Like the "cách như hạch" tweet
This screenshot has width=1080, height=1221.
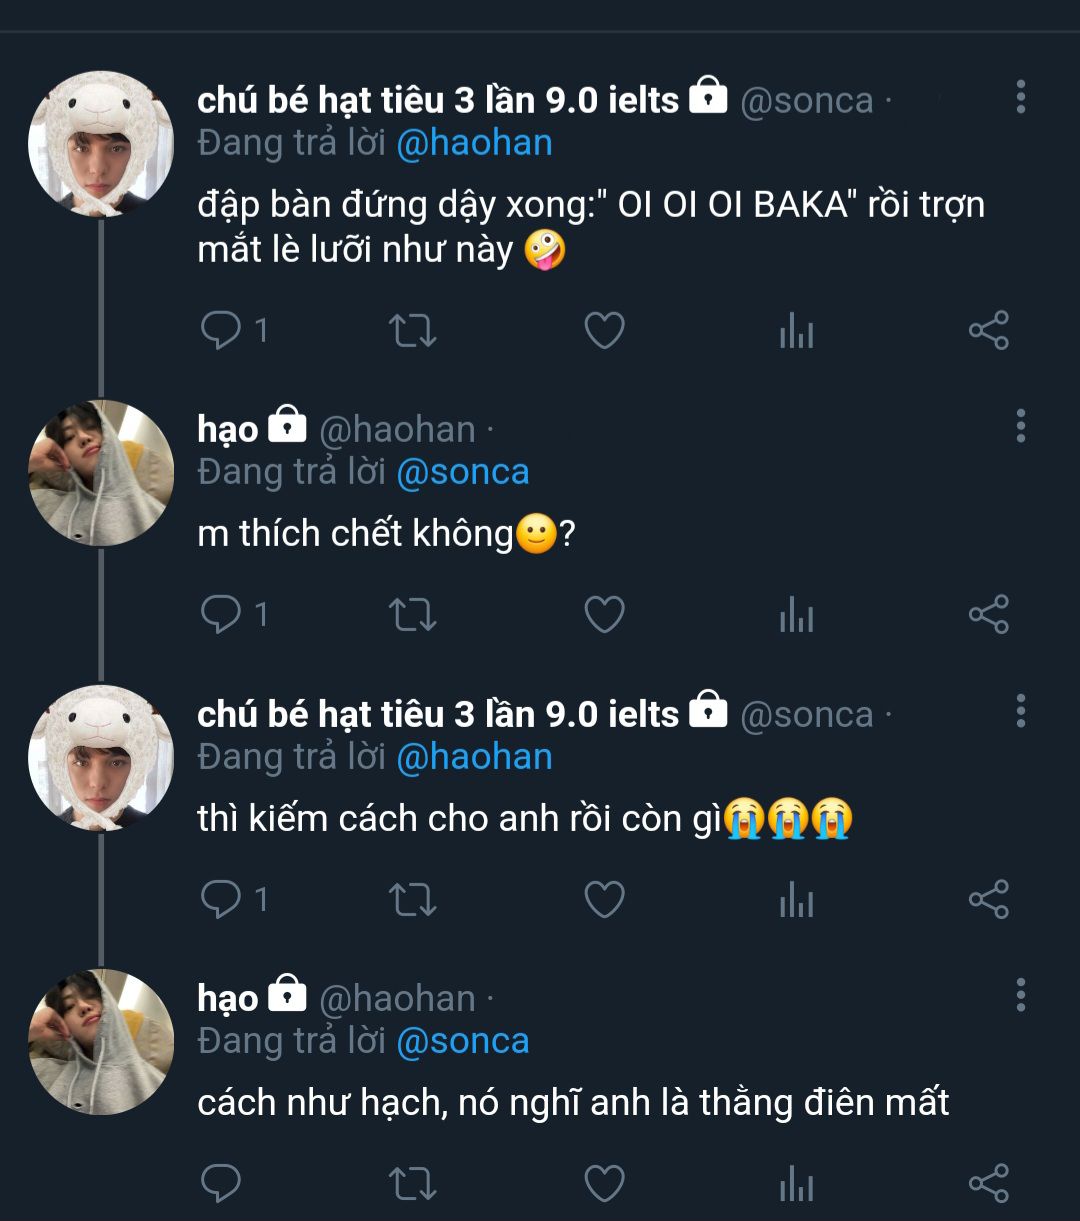604,1183
